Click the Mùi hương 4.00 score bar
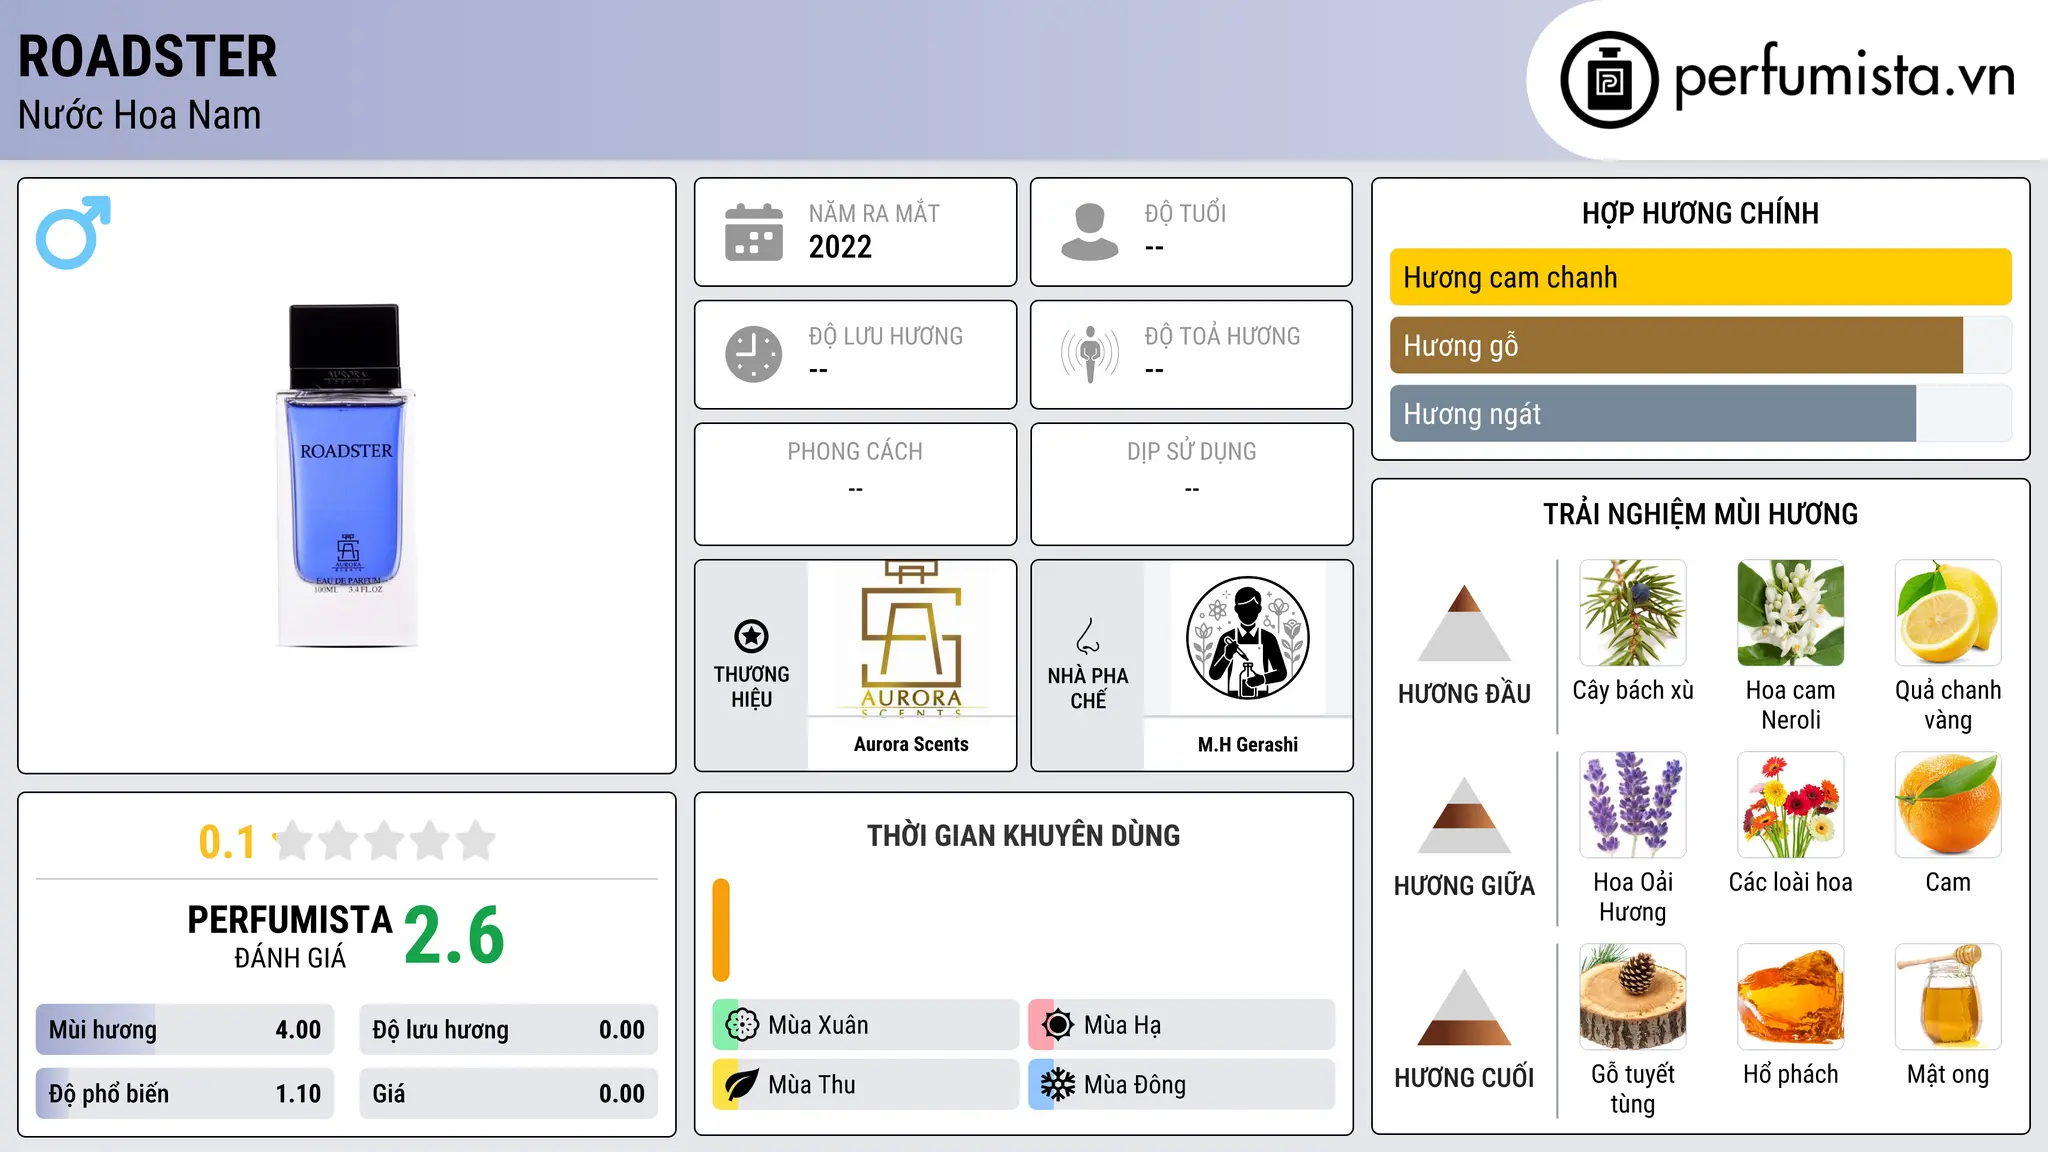This screenshot has width=2048, height=1152. 185,1030
